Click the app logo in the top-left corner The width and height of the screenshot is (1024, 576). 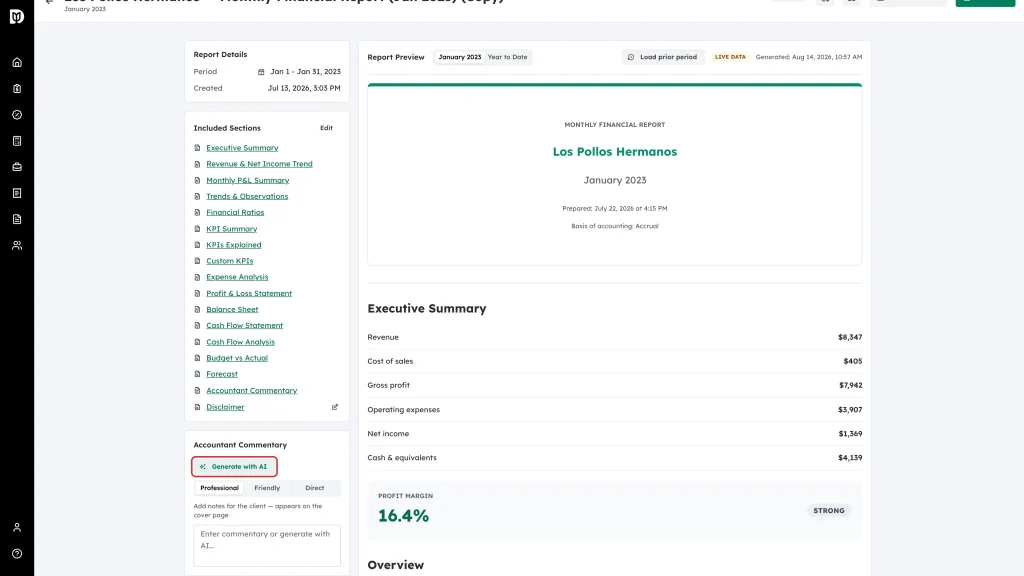point(17,16)
